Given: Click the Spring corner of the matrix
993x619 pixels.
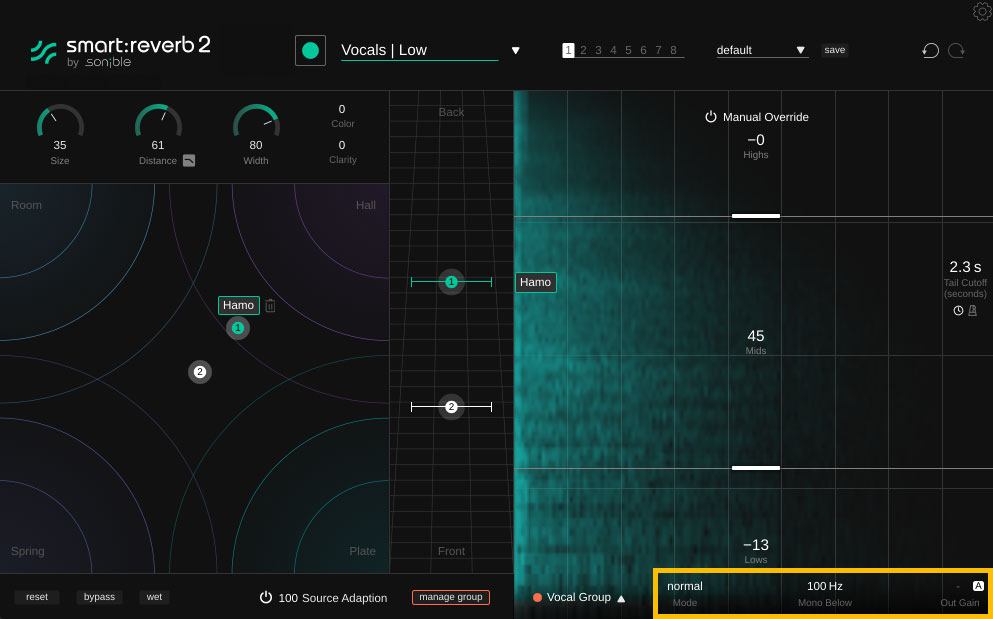Looking at the screenshot, I should tap(28, 551).
